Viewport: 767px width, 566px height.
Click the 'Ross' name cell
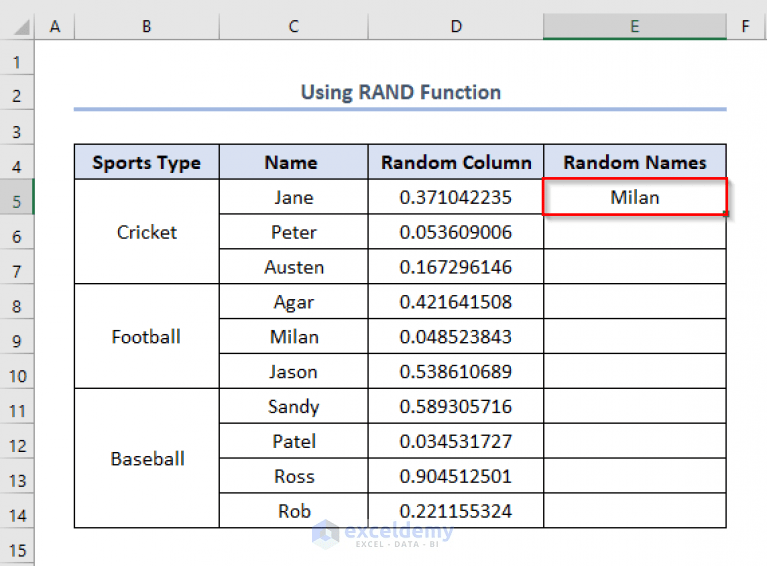(293, 476)
